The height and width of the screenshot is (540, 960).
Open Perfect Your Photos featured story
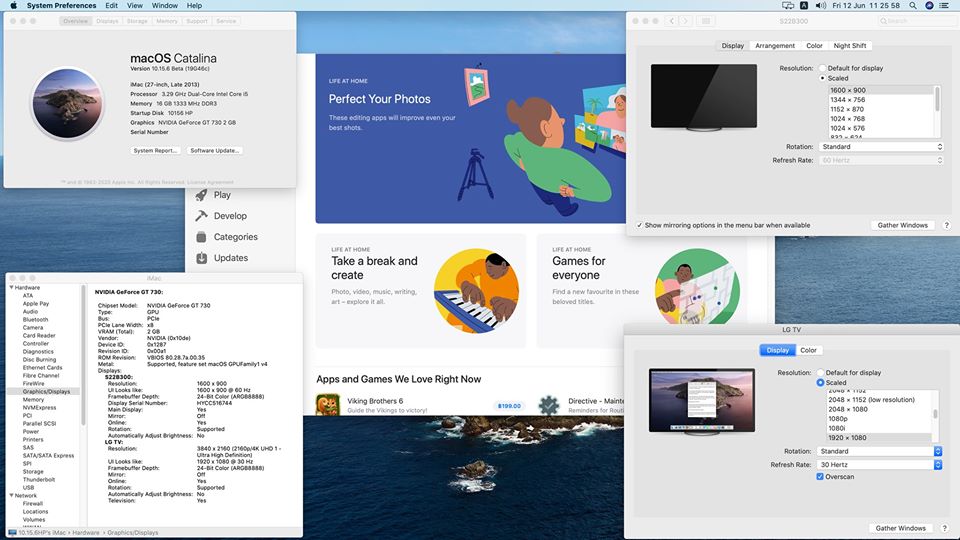470,138
